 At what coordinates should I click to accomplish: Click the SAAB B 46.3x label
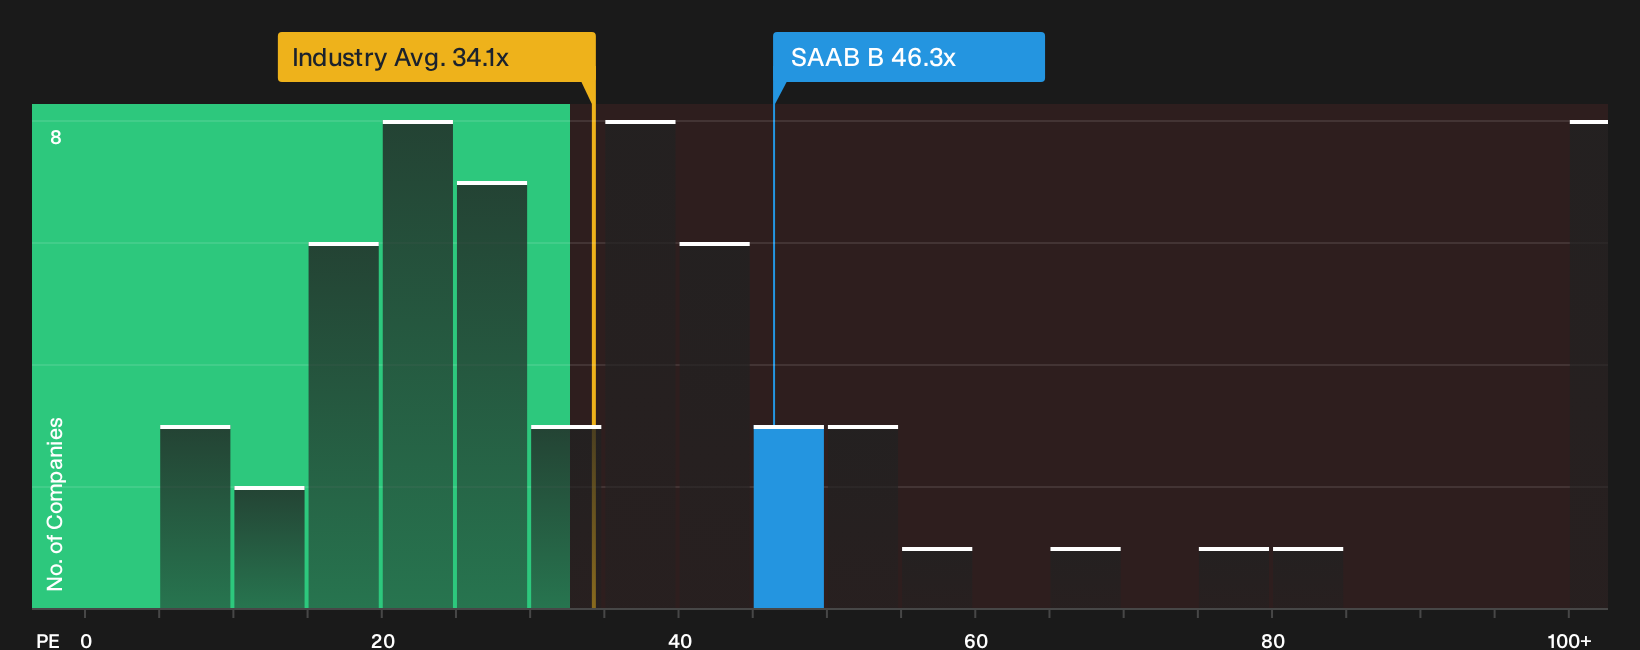click(908, 57)
